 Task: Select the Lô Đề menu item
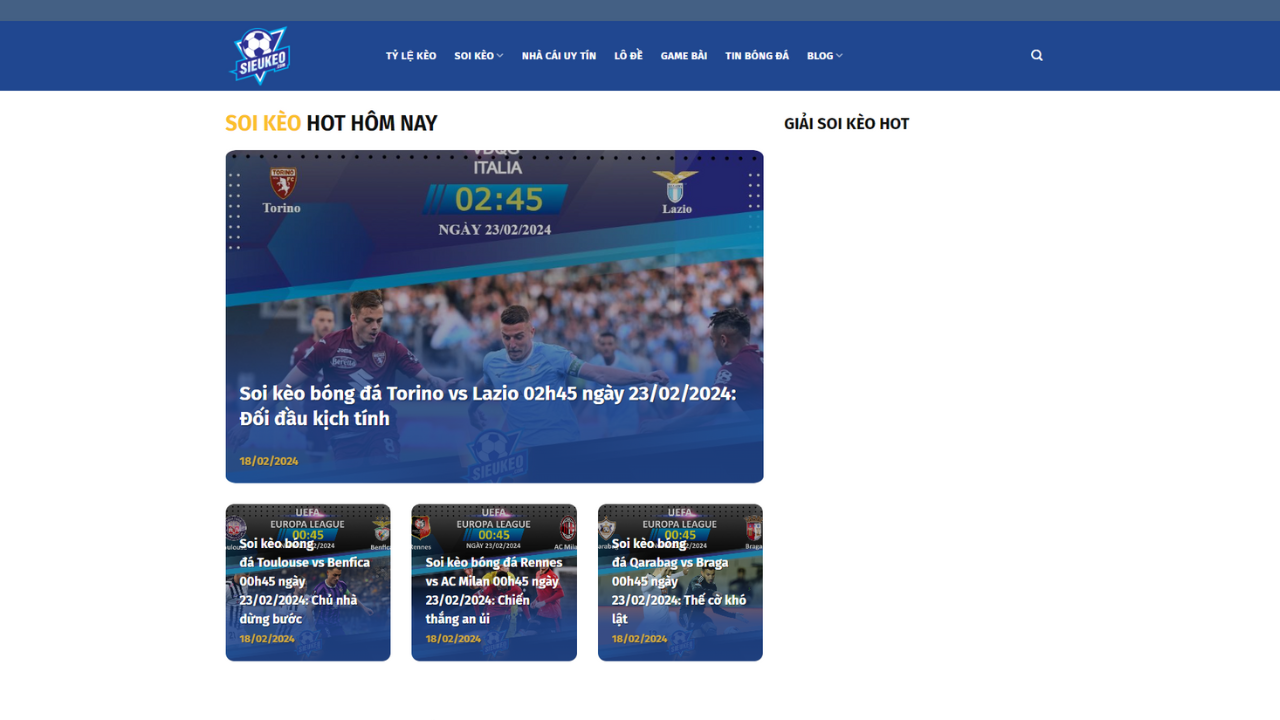pos(628,56)
